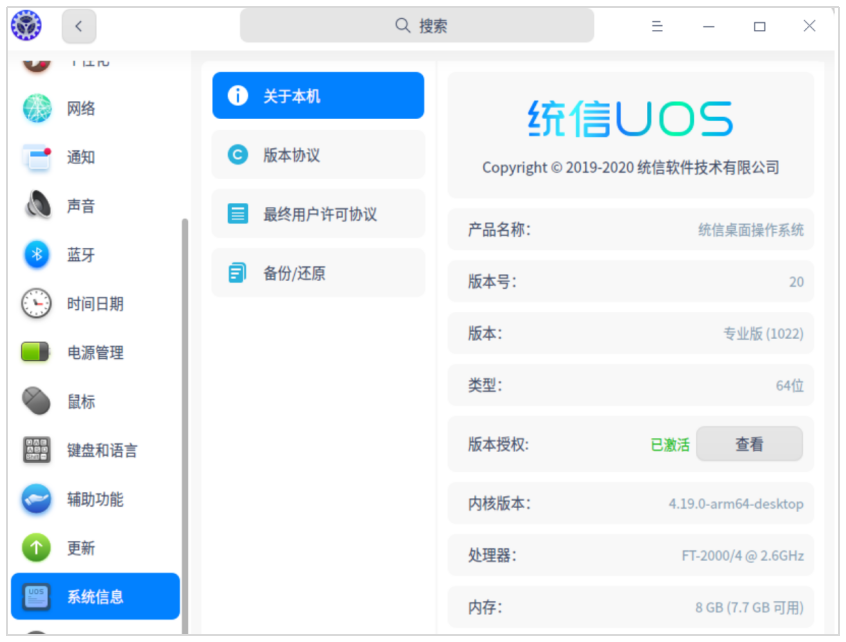Image resolution: width=846 pixels, height=642 pixels.
Task: Open the 通知 notification icon
Action: click(37, 157)
